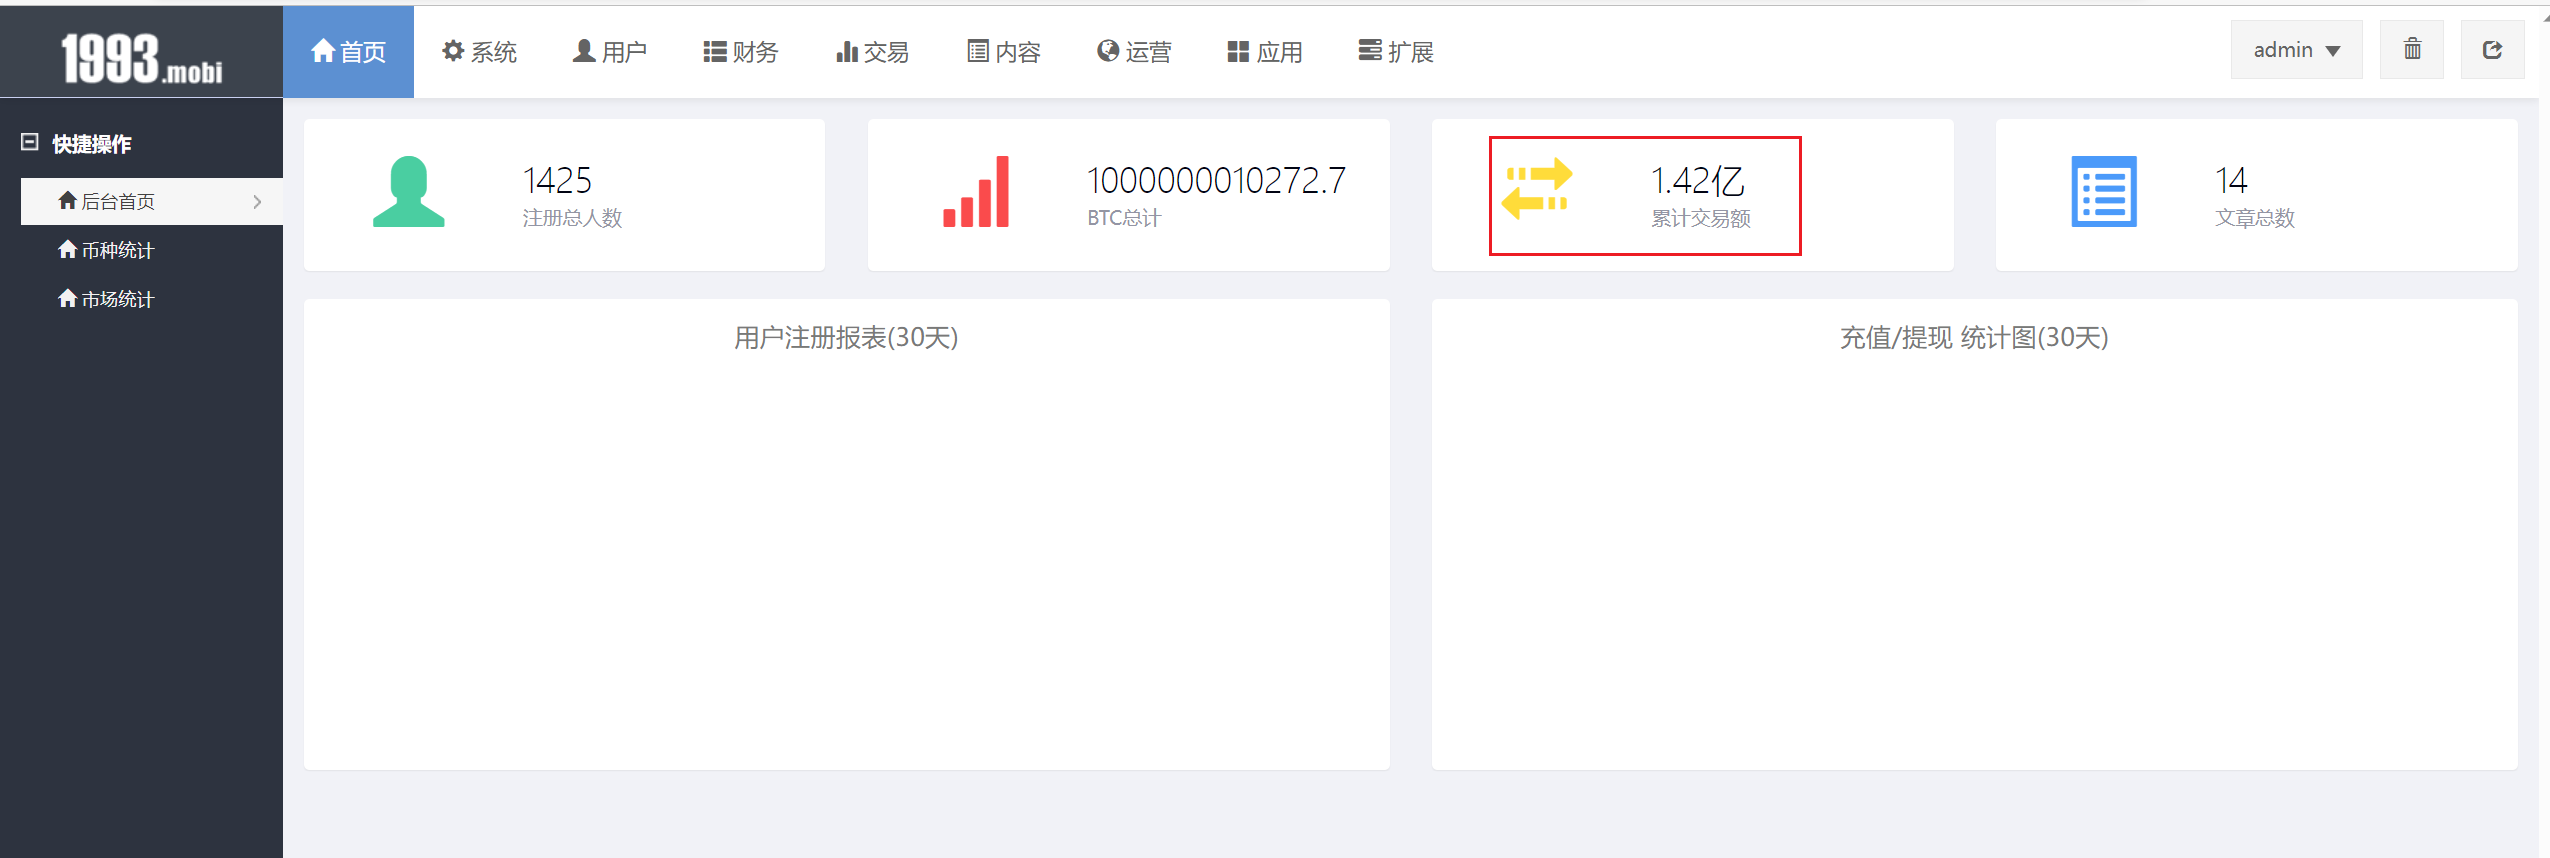Click the 1.42亿 transaction value
The image size is (2550, 858).
[x=1697, y=181]
